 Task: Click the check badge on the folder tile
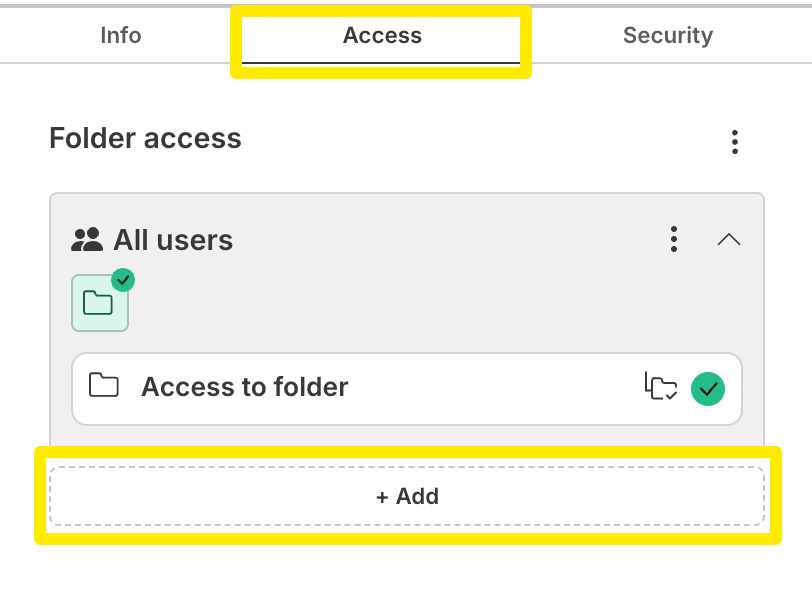coord(123,280)
